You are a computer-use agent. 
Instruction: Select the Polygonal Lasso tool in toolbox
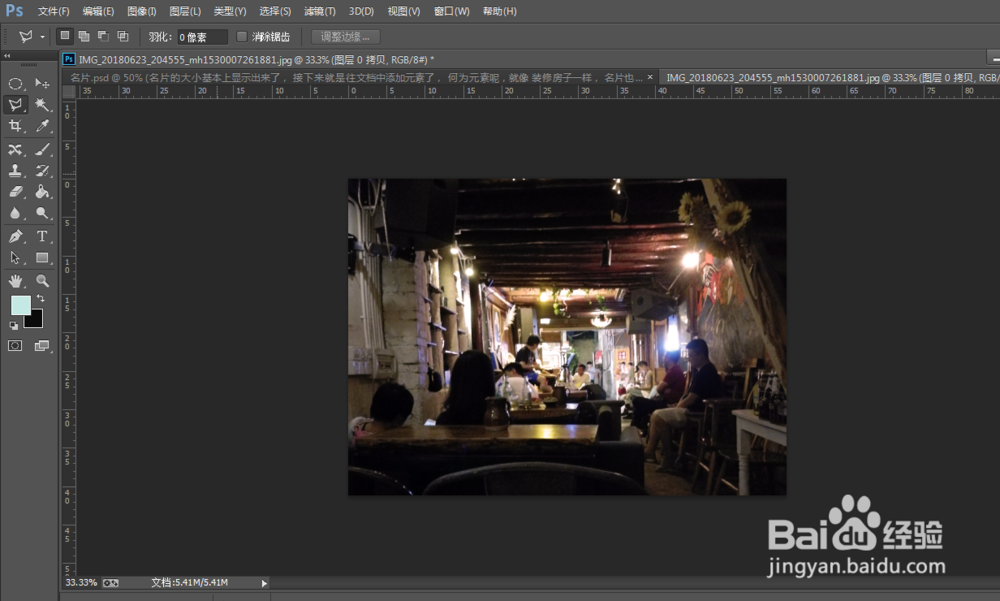coord(15,105)
